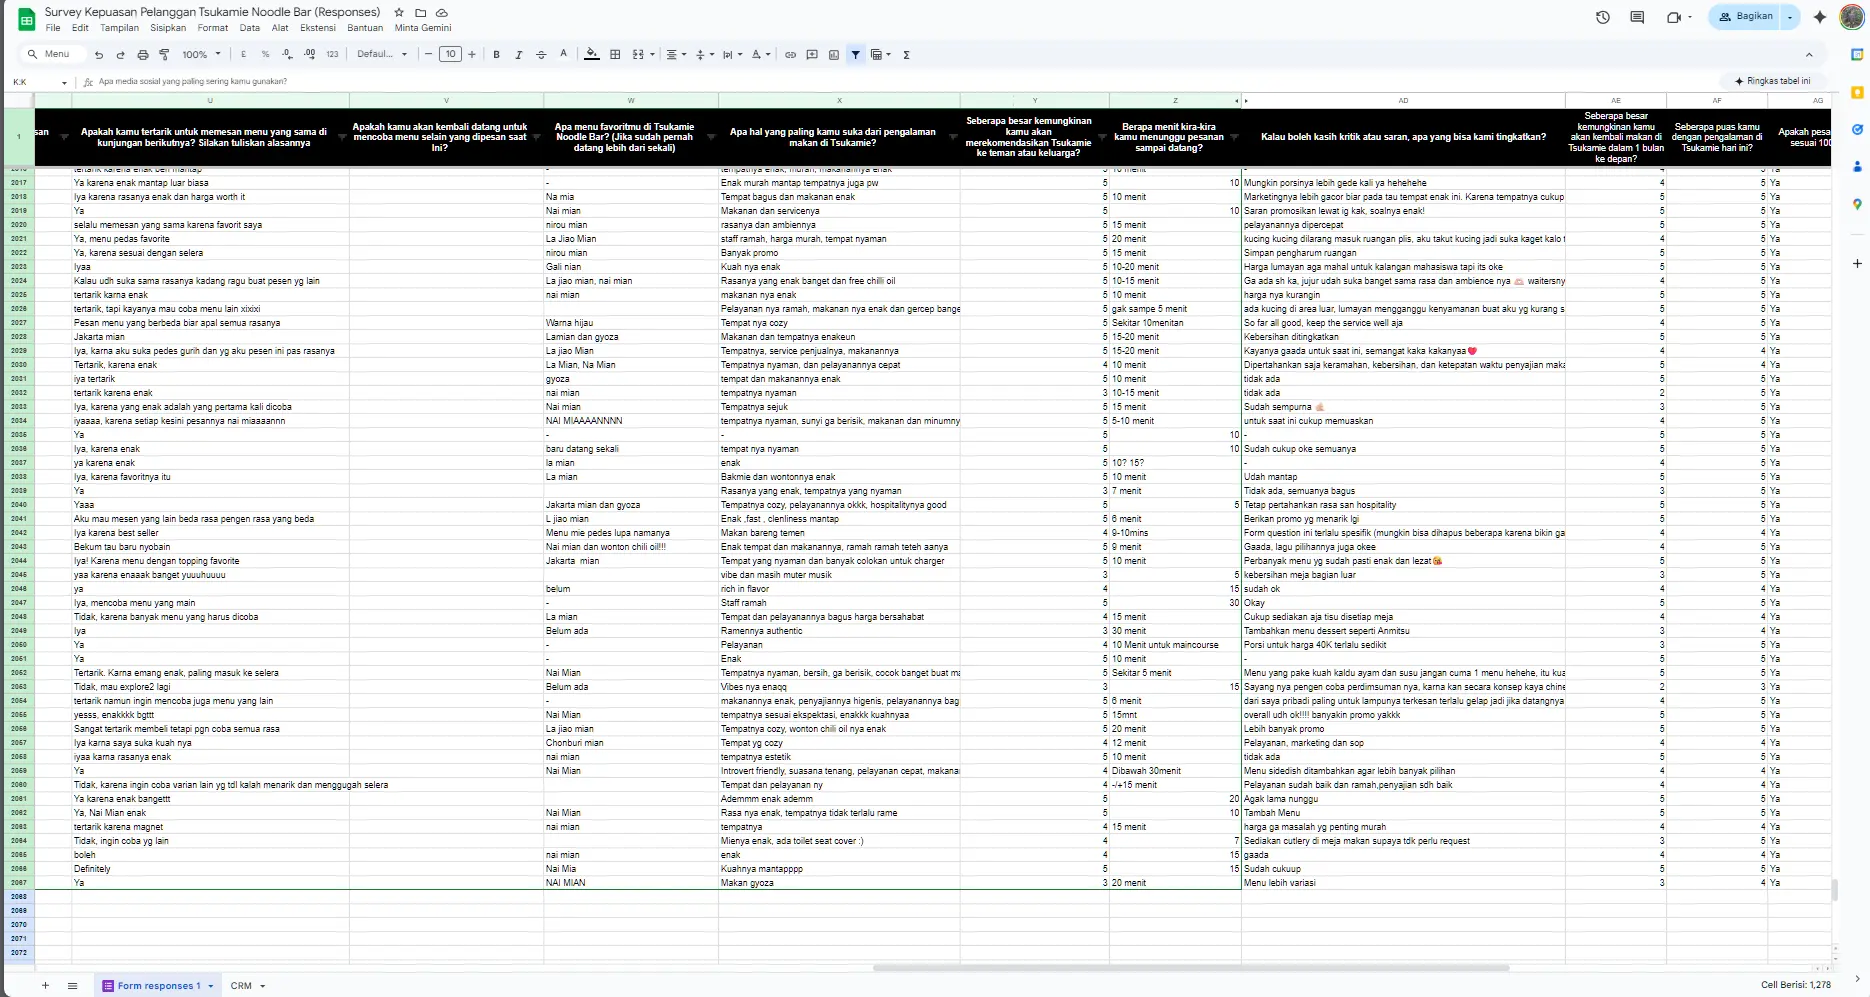
Task: Open video call dropdown
Action: 1689,17
